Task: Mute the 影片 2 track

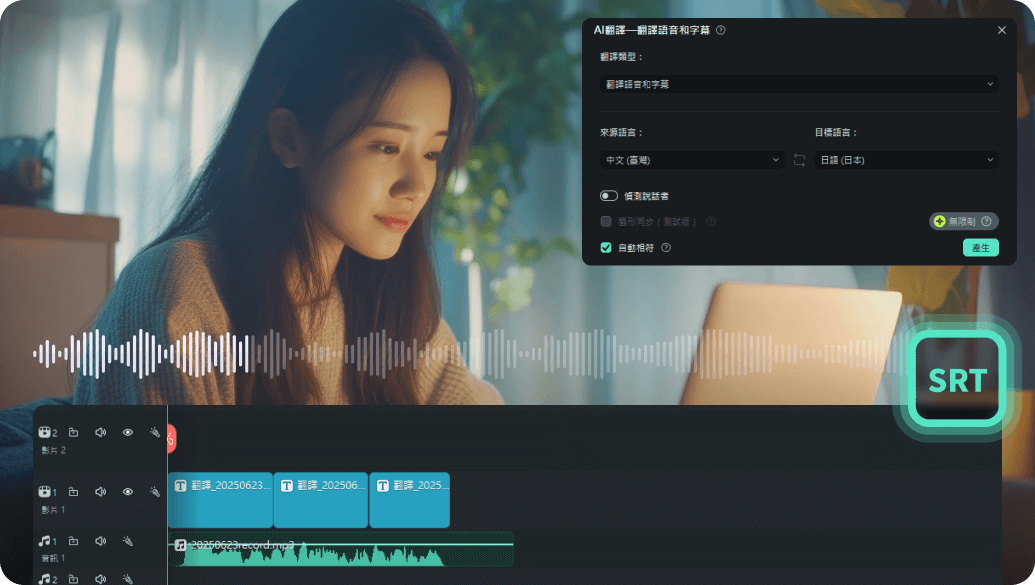Action: [100, 432]
